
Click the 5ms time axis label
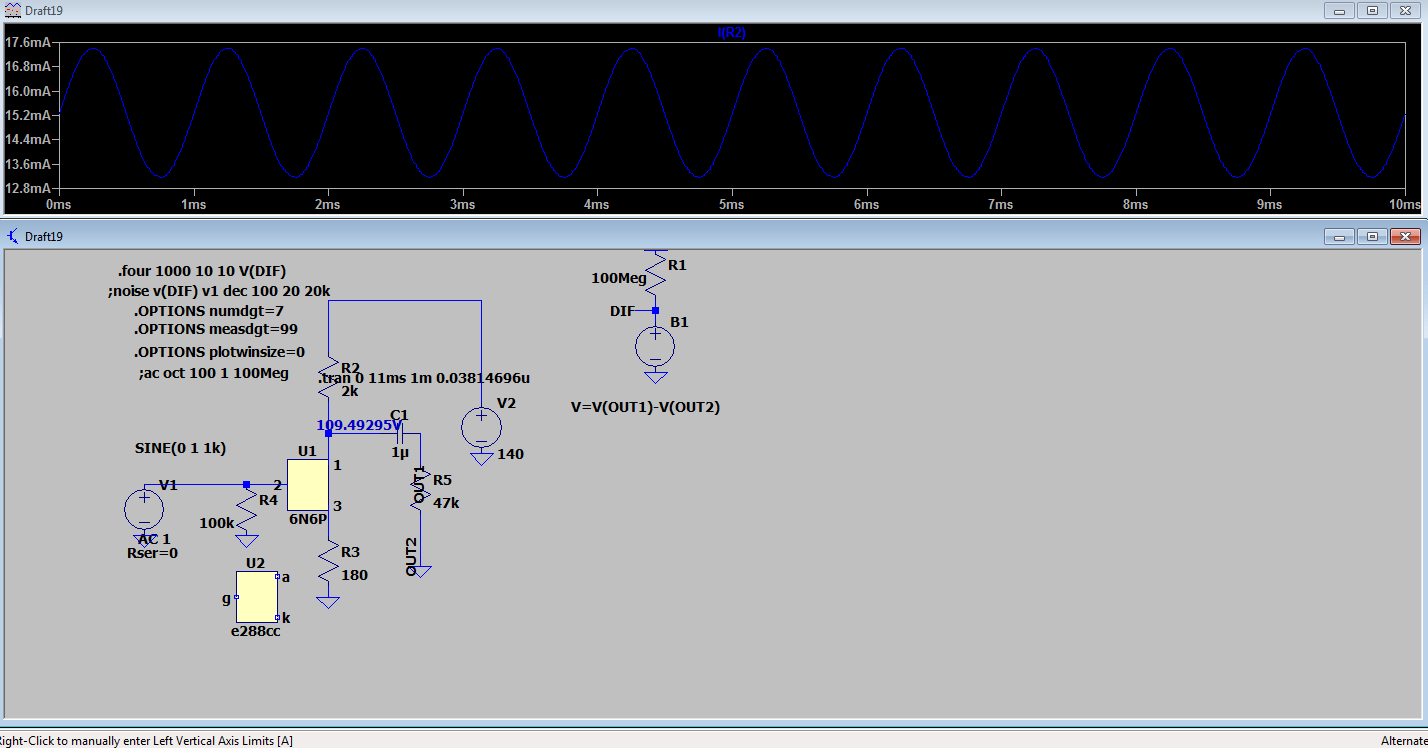(732, 204)
